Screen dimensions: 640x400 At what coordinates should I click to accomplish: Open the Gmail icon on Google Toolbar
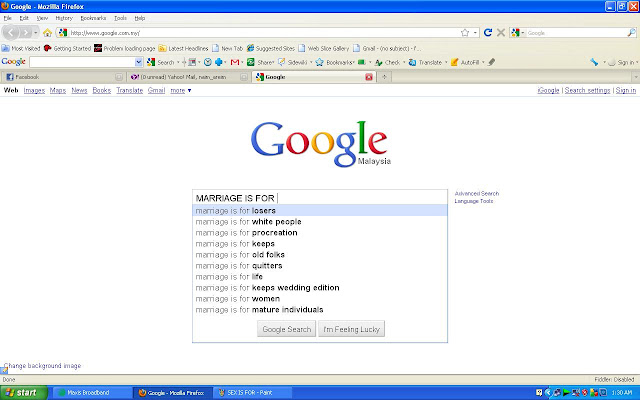(235, 62)
